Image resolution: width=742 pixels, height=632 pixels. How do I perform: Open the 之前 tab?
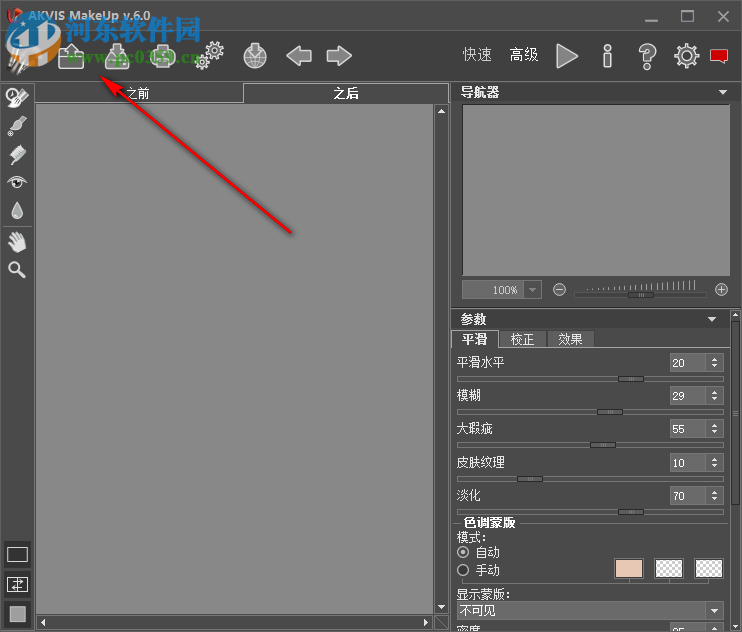[x=139, y=93]
